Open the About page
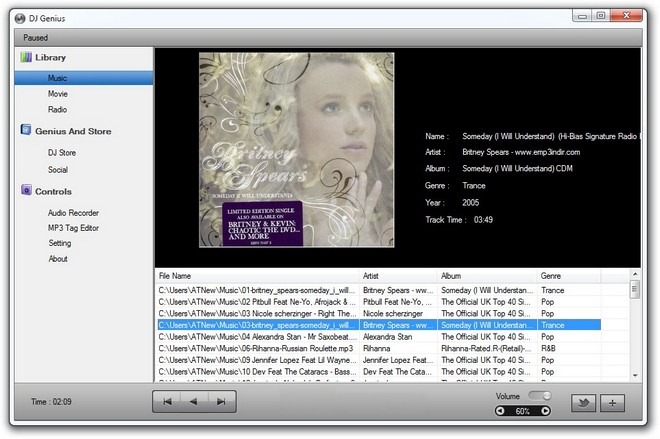Viewport: 660px width, 439px height. pyautogui.click(x=58, y=259)
